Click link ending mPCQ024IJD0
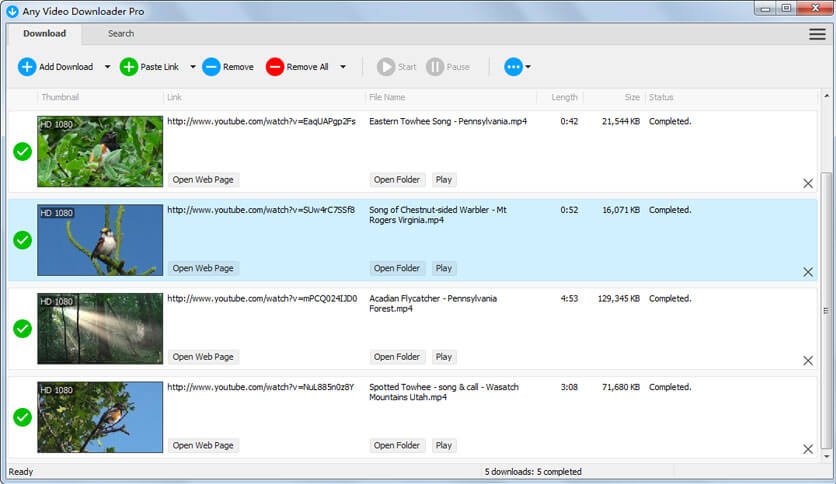The width and height of the screenshot is (836, 484). click(262, 298)
